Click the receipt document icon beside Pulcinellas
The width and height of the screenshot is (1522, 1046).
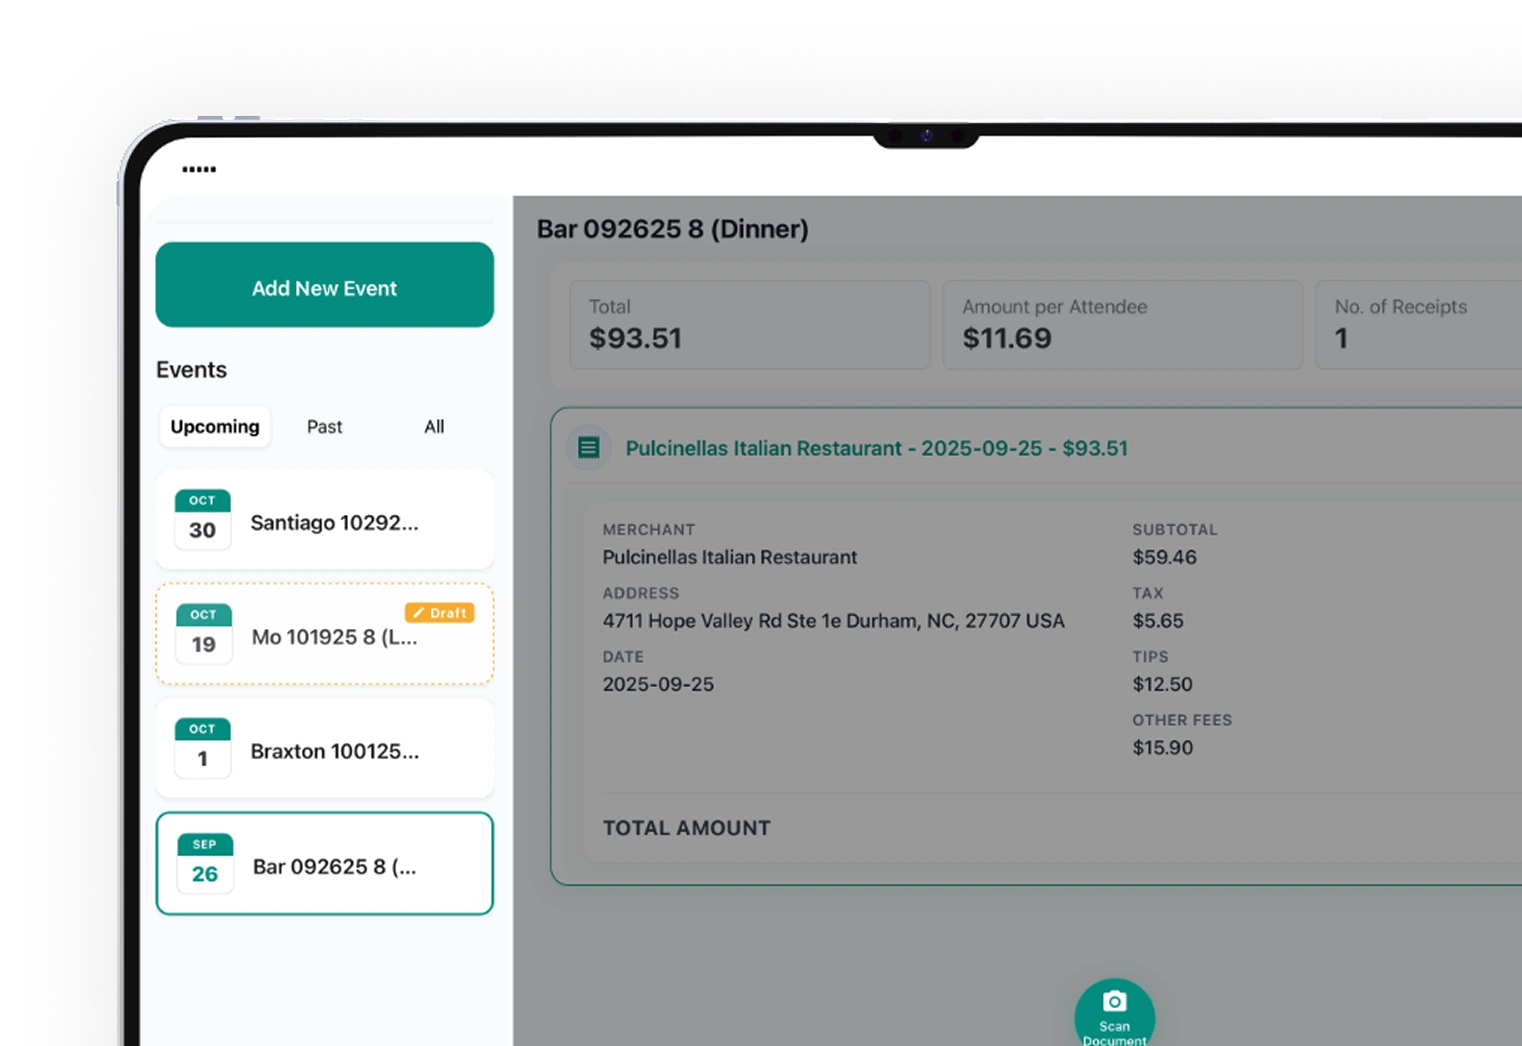pos(589,448)
